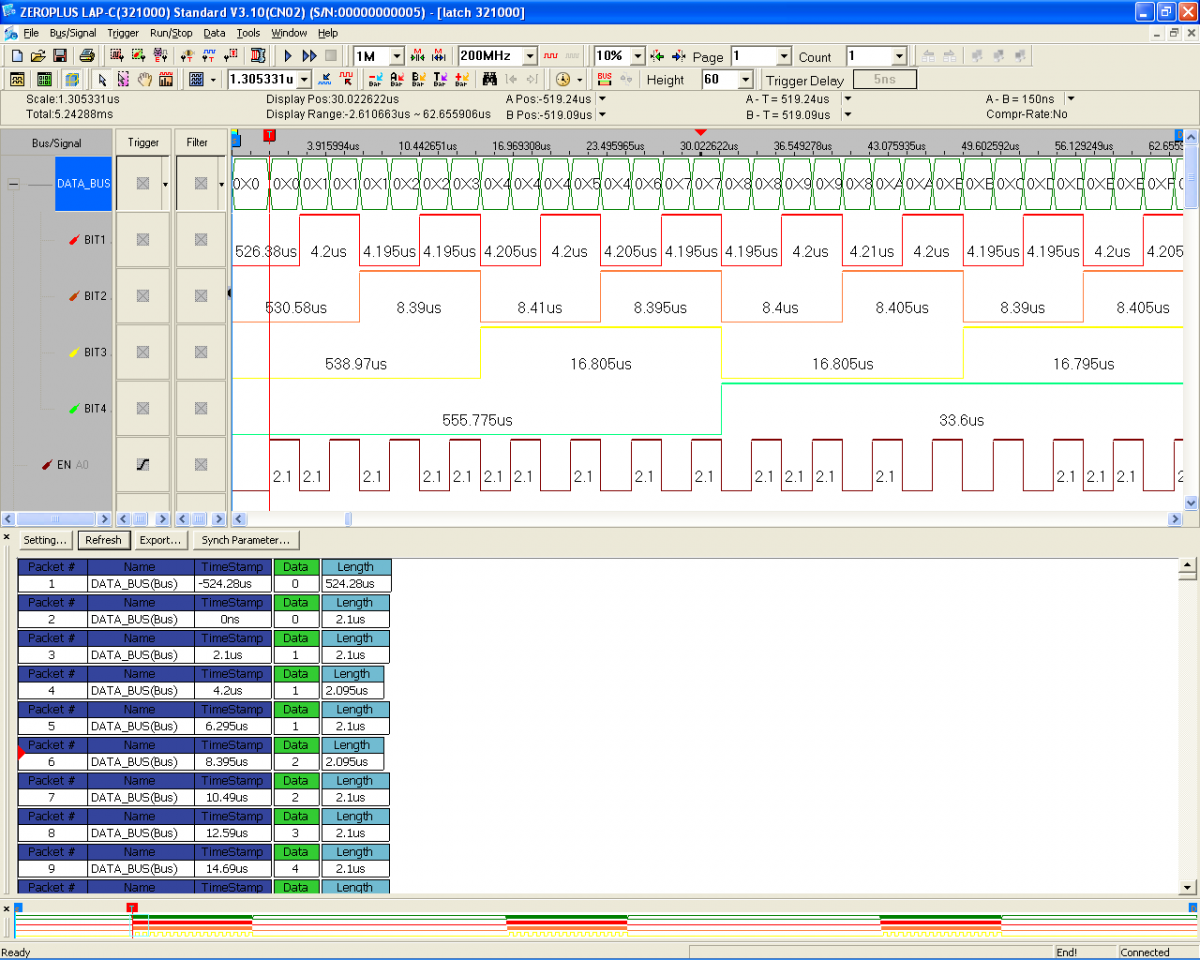Image resolution: width=1200 pixels, height=960 pixels.
Task: Click the repetitive run double-arrow icon
Action: coord(309,56)
